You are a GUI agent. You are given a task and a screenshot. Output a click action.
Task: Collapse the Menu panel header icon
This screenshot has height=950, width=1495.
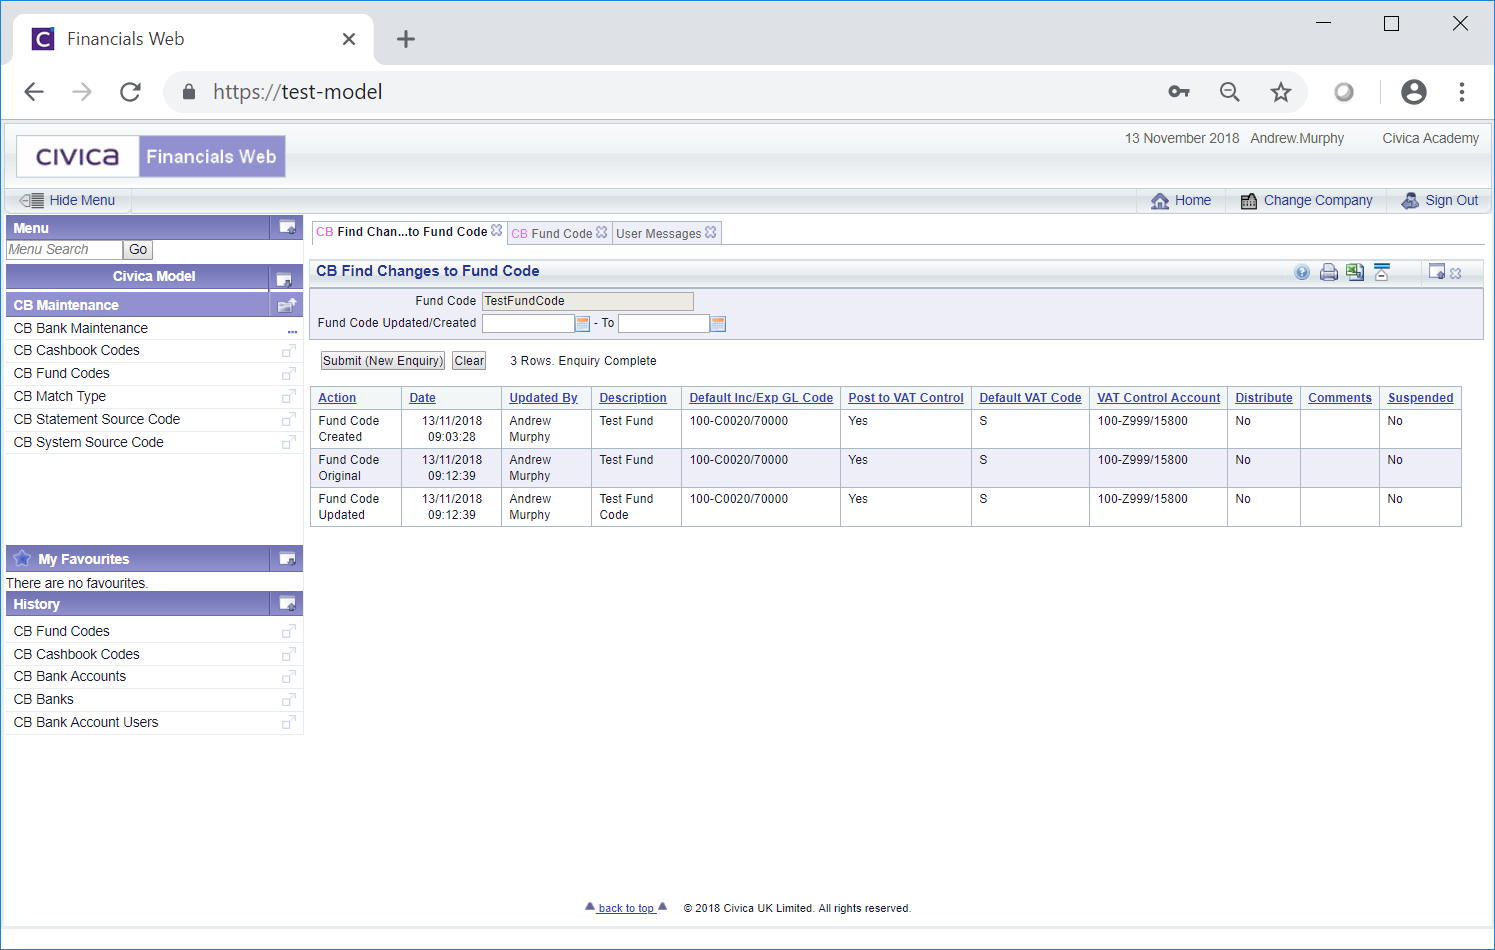point(287,228)
